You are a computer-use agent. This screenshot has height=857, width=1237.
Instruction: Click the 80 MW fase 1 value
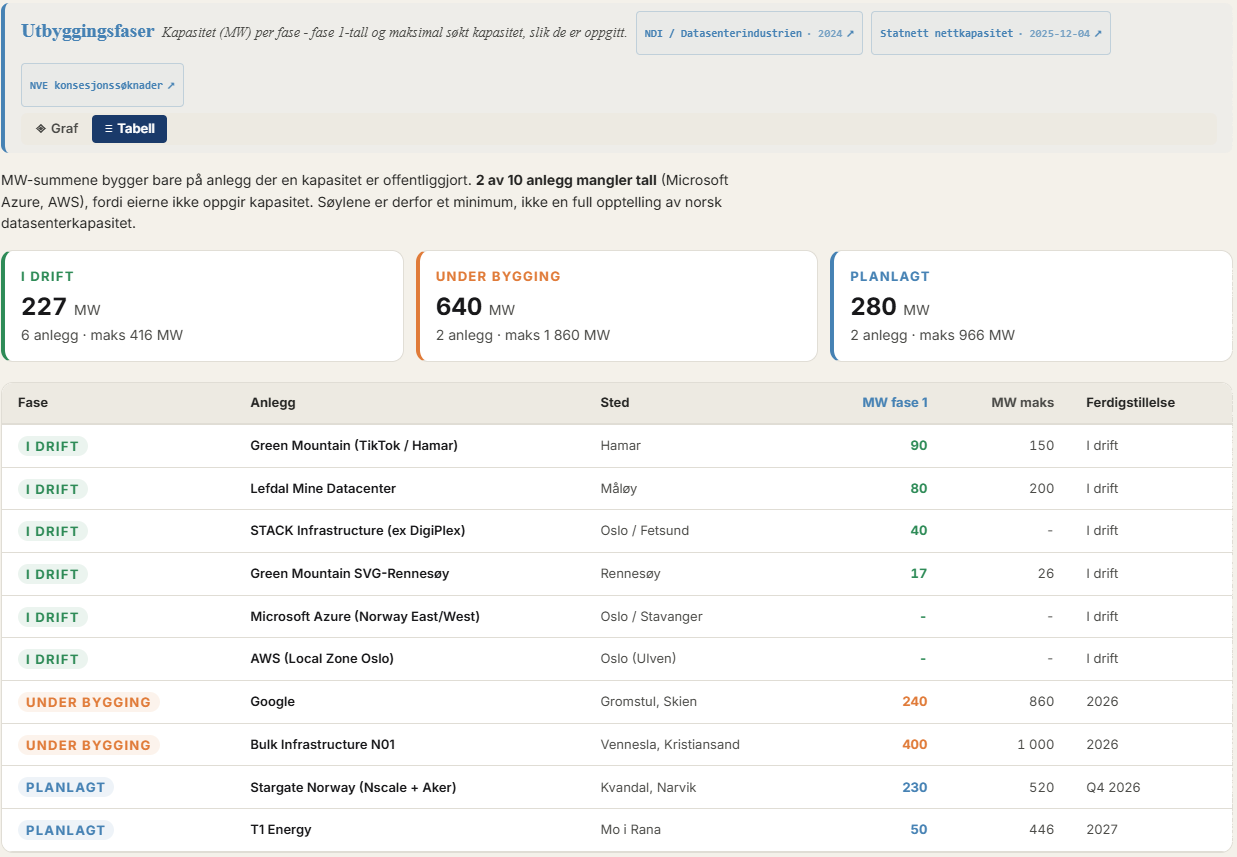point(918,488)
